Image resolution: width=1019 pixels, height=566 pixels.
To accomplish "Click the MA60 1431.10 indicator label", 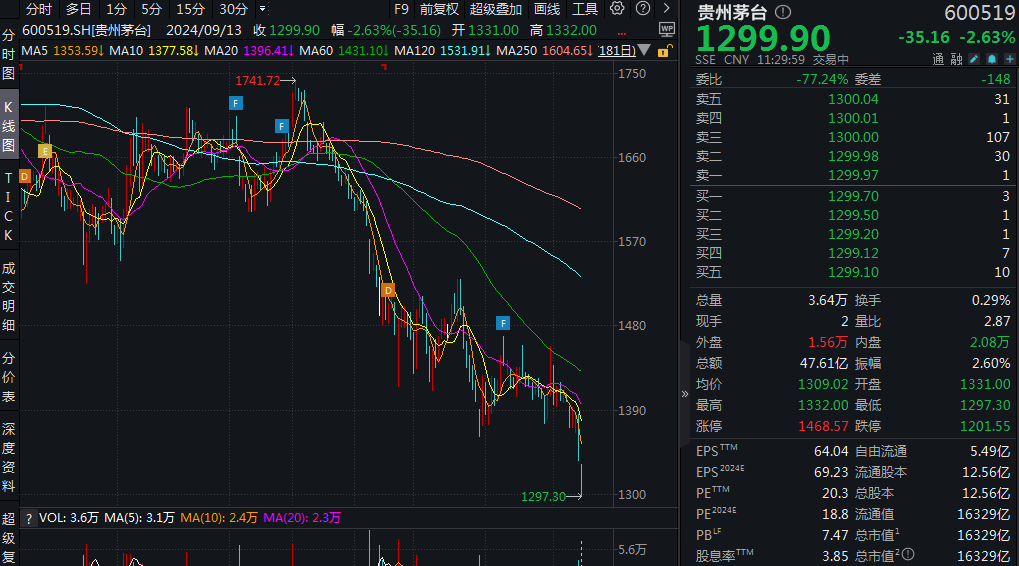I will (x=344, y=50).
